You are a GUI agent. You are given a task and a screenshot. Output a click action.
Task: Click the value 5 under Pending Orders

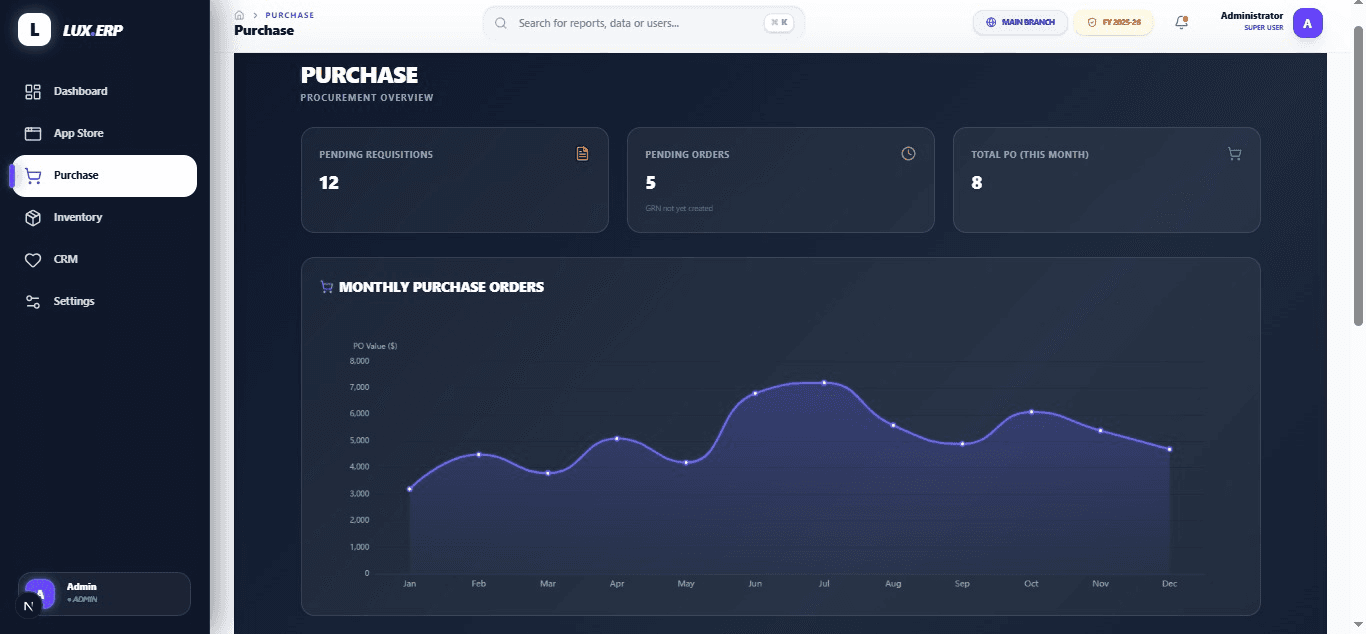[x=651, y=182]
